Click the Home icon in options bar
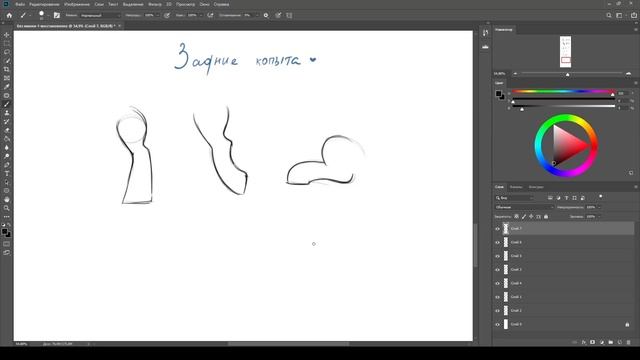This screenshot has width=640, height=360. (x=9, y=15)
